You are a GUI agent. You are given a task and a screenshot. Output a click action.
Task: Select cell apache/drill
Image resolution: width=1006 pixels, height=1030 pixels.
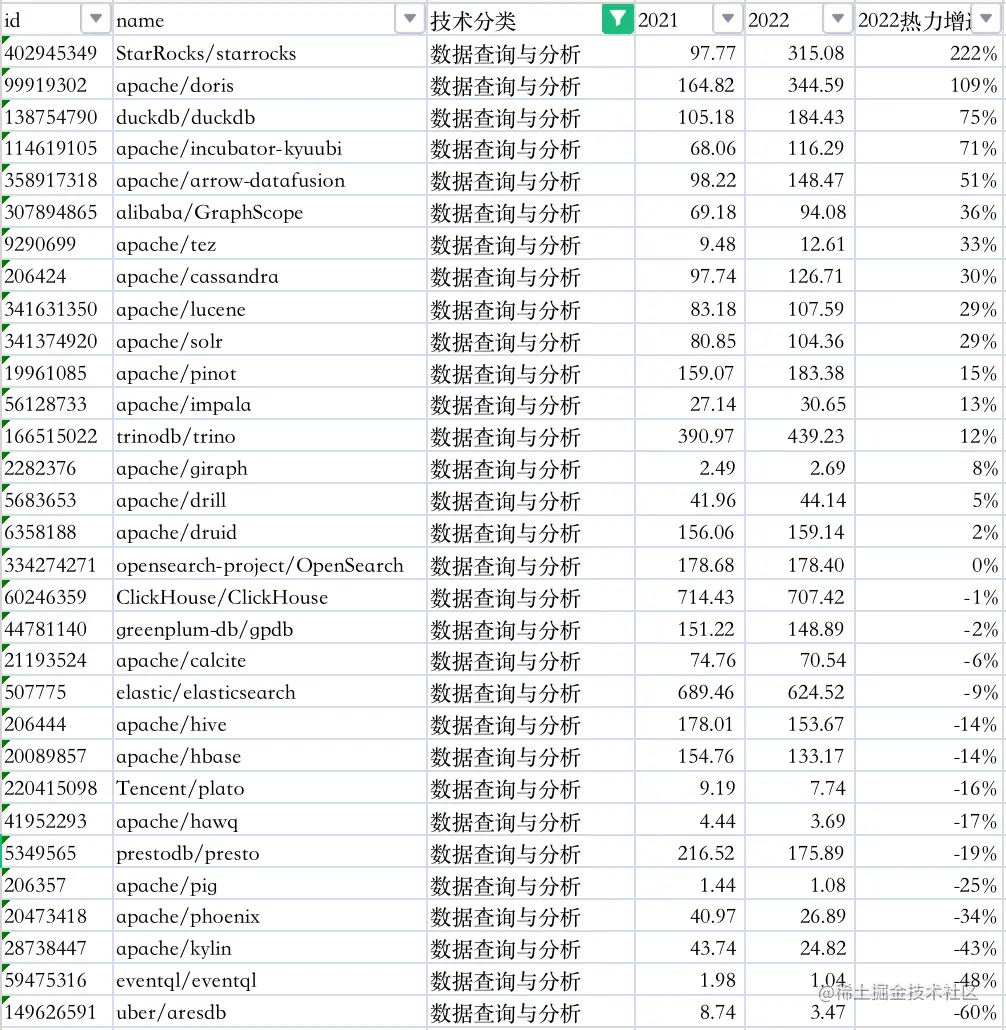tap(269, 501)
